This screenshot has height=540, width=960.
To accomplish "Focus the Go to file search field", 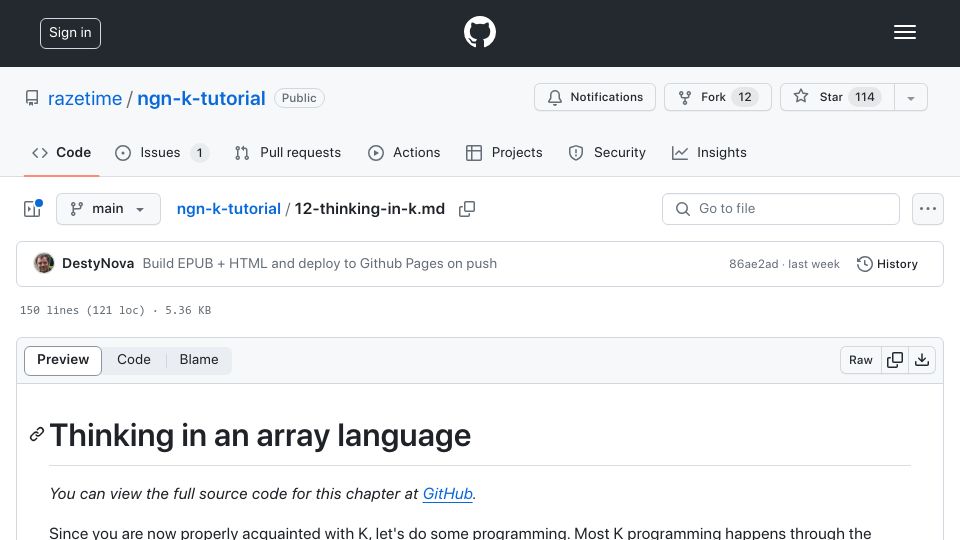I will [x=781, y=209].
